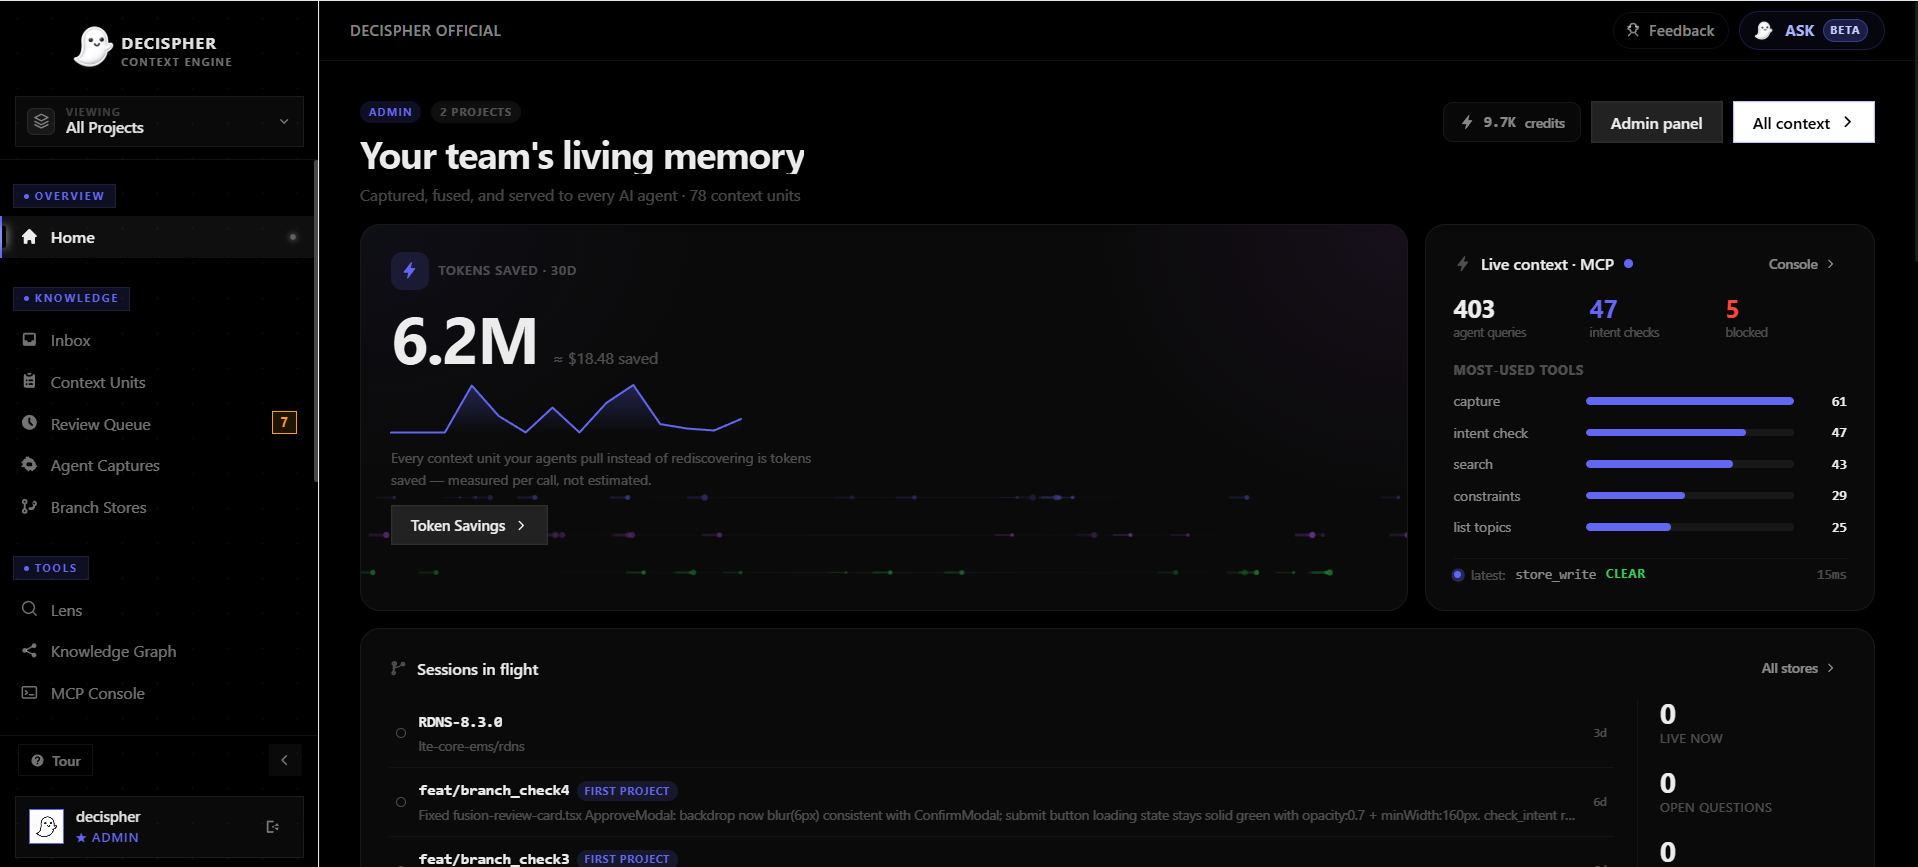Click the layers icon beside All Projects

pyautogui.click(x=41, y=122)
